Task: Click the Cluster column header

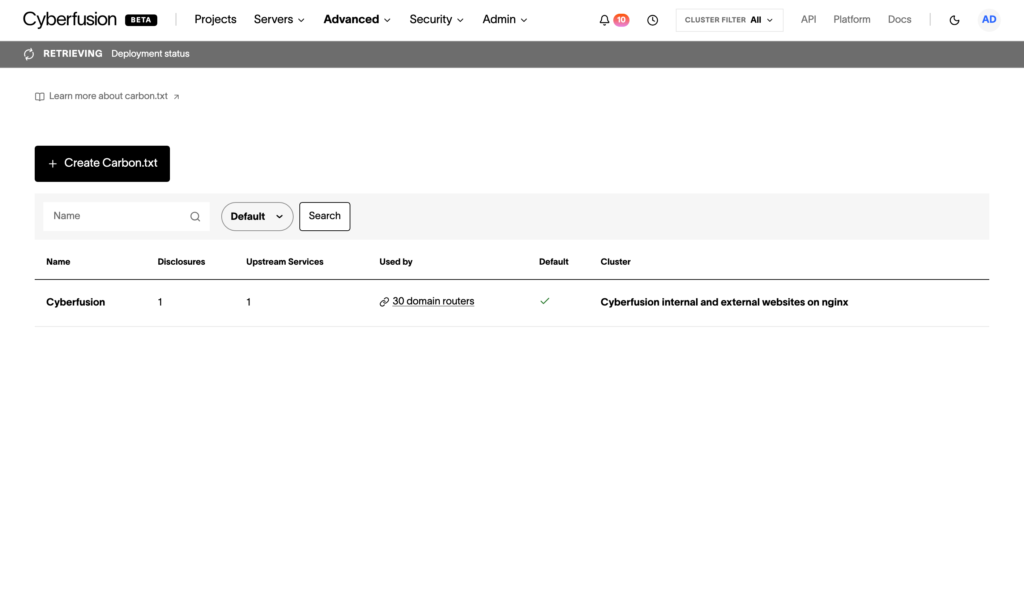Action: [615, 262]
